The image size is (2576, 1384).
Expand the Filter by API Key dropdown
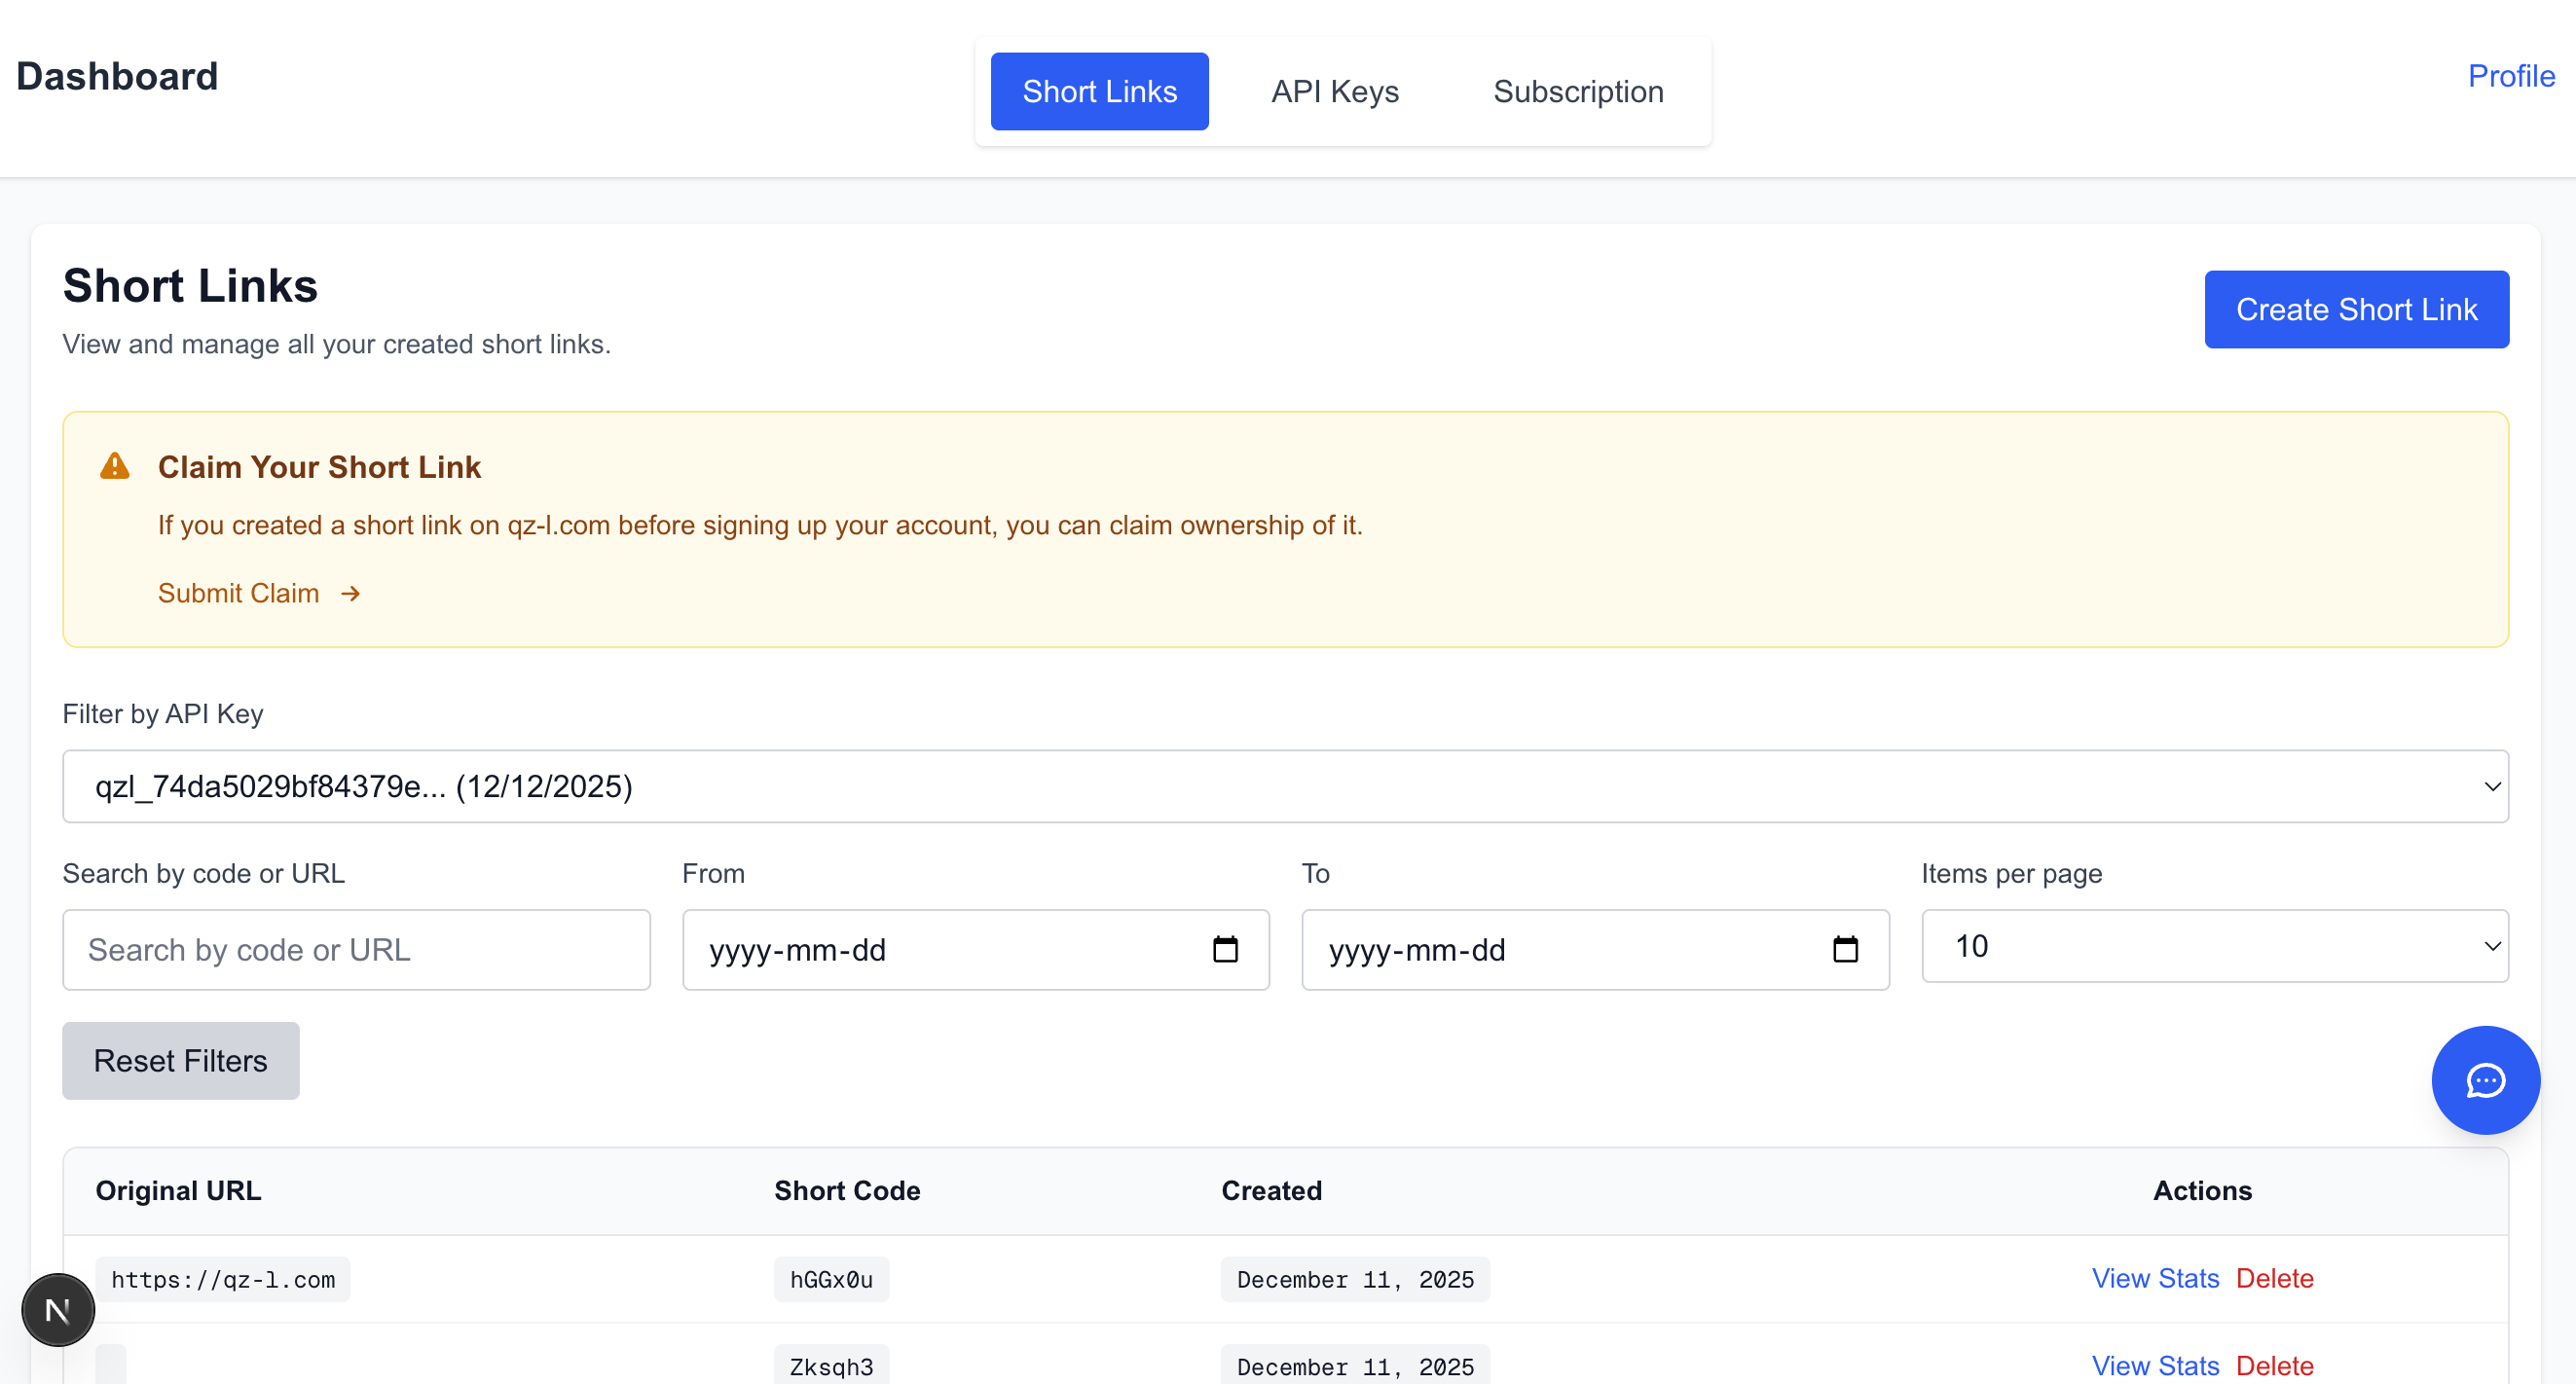tap(1285, 786)
